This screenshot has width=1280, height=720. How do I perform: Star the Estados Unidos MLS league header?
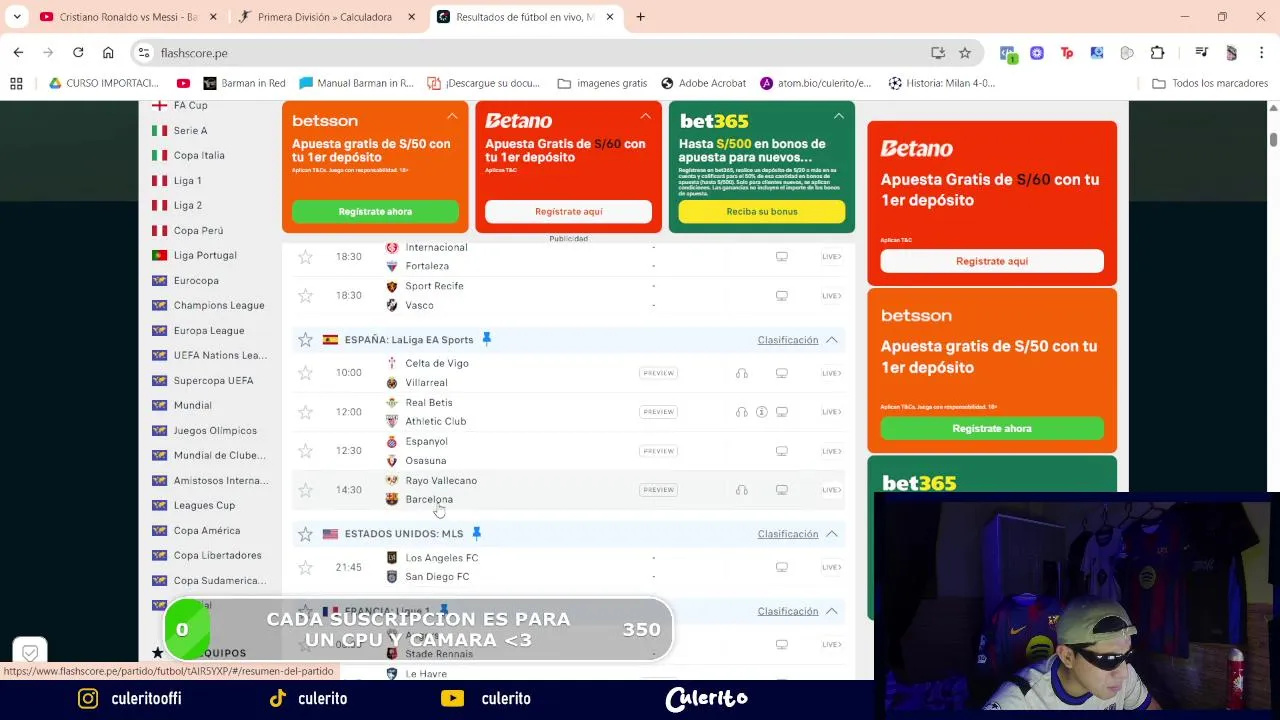305,534
